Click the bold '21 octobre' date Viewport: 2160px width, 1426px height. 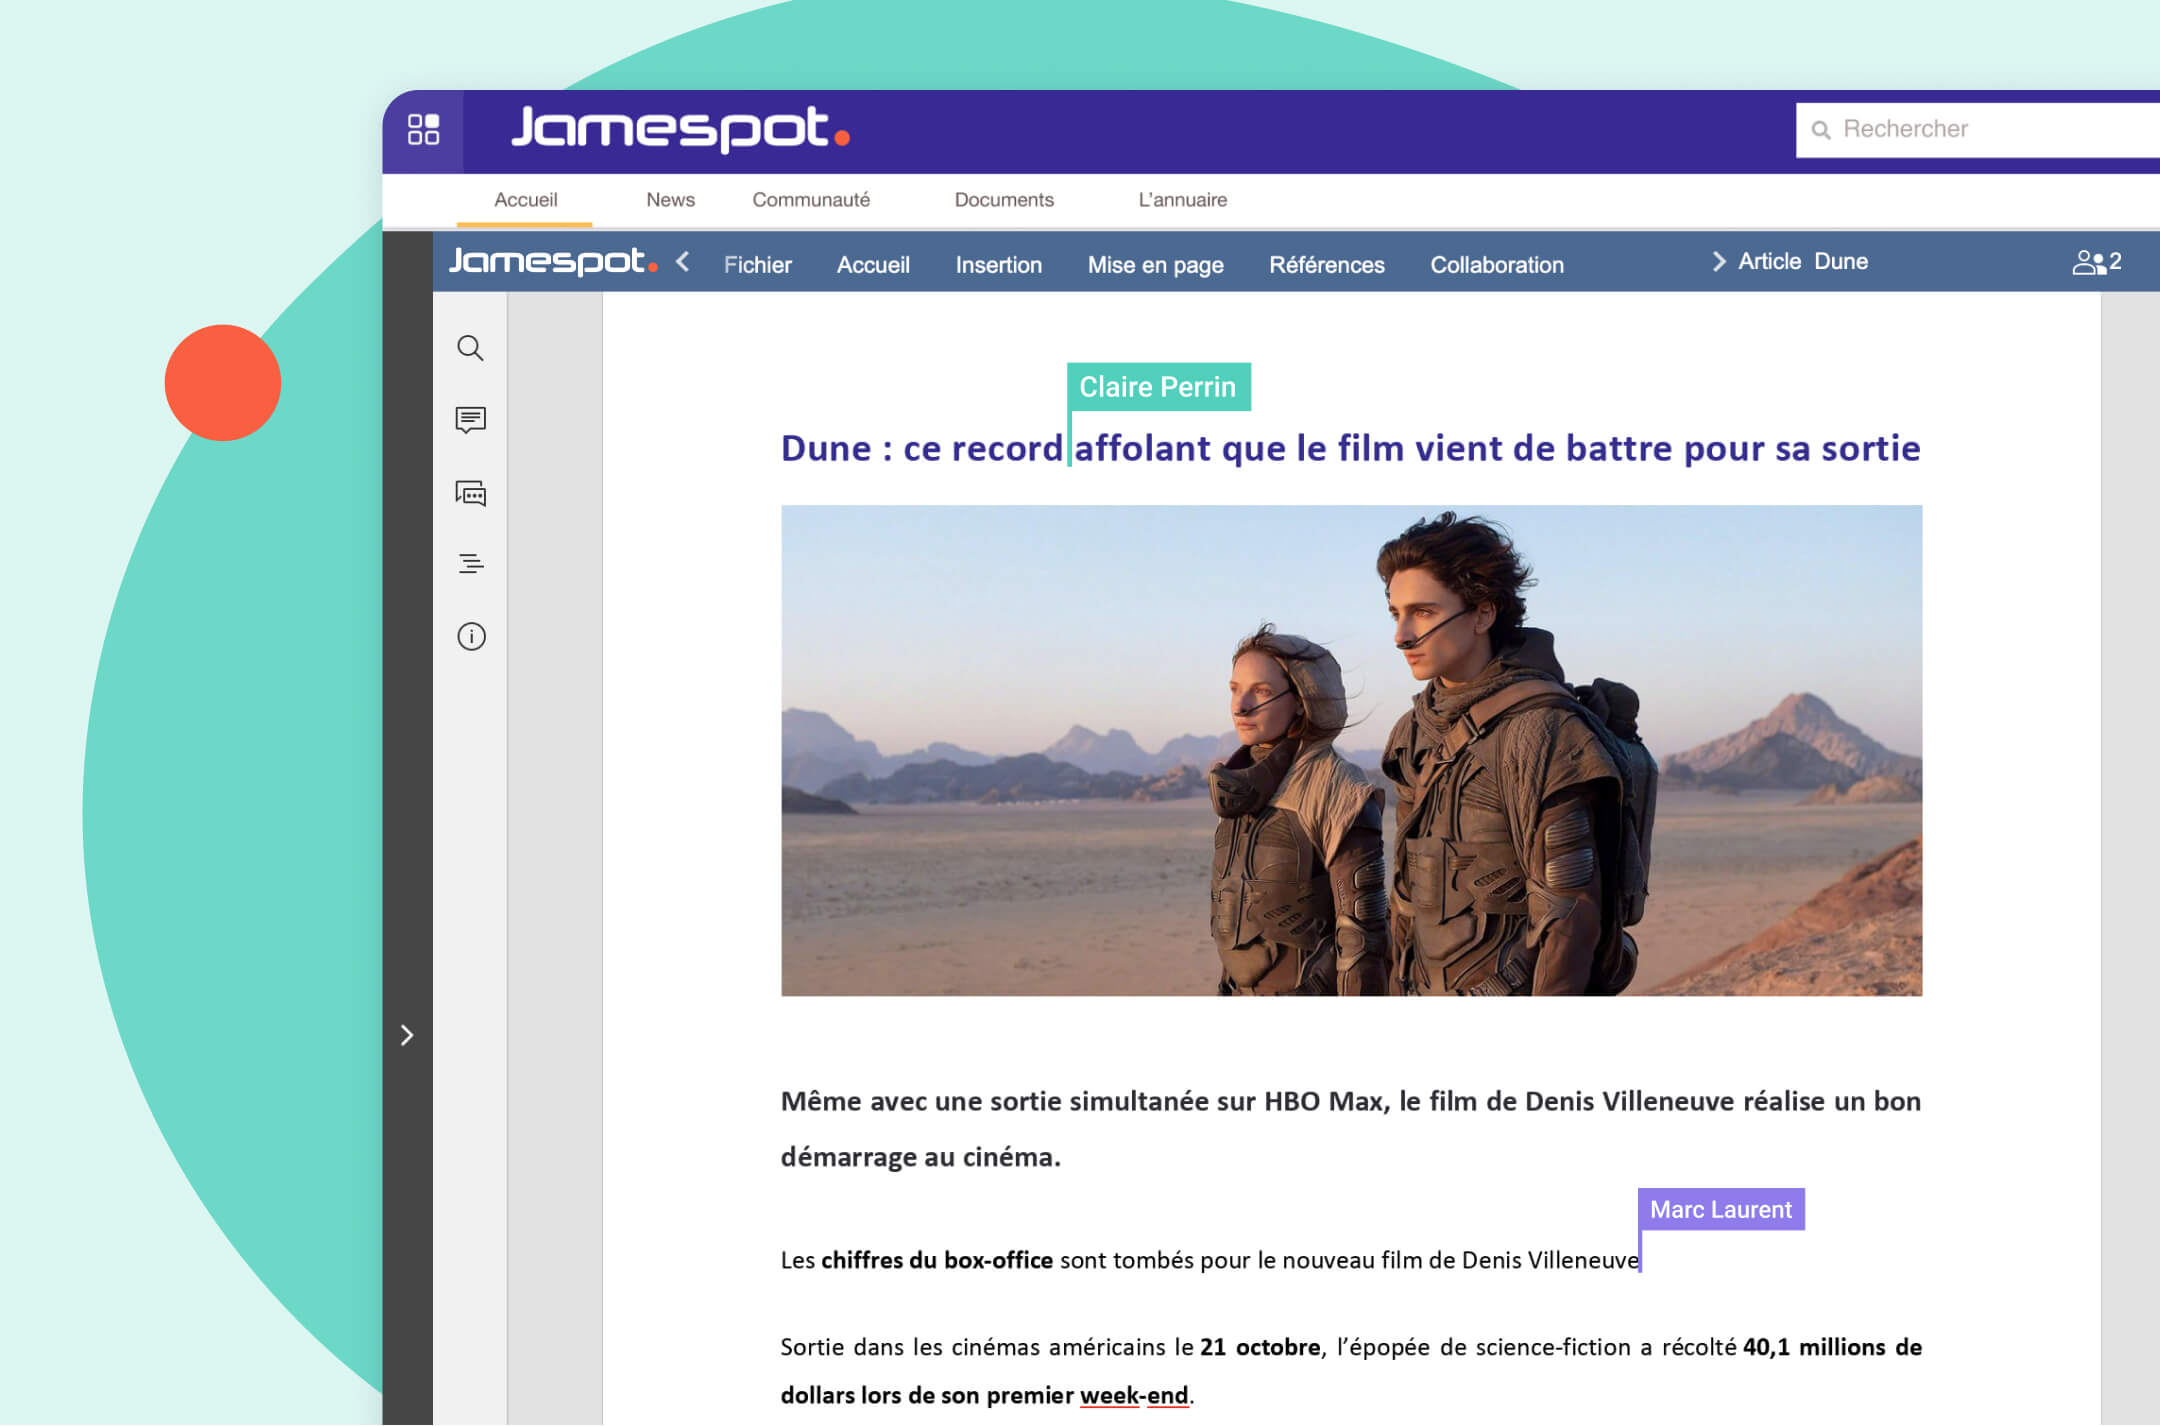[x=1260, y=1347]
